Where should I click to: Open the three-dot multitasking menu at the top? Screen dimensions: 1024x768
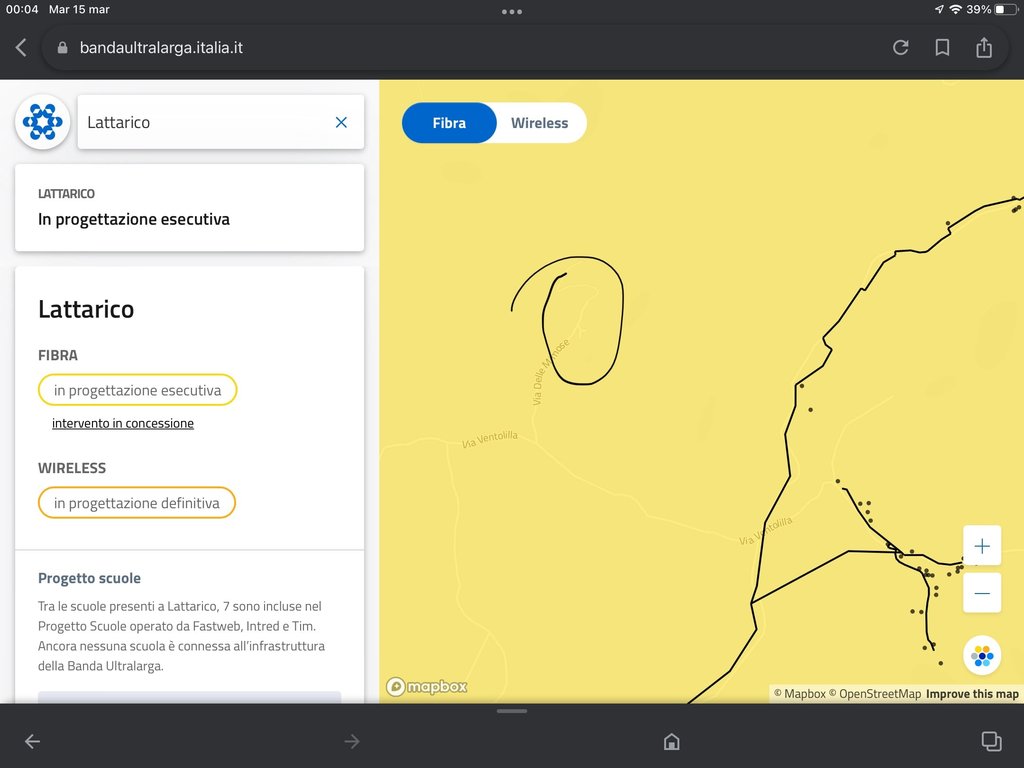(x=512, y=11)
